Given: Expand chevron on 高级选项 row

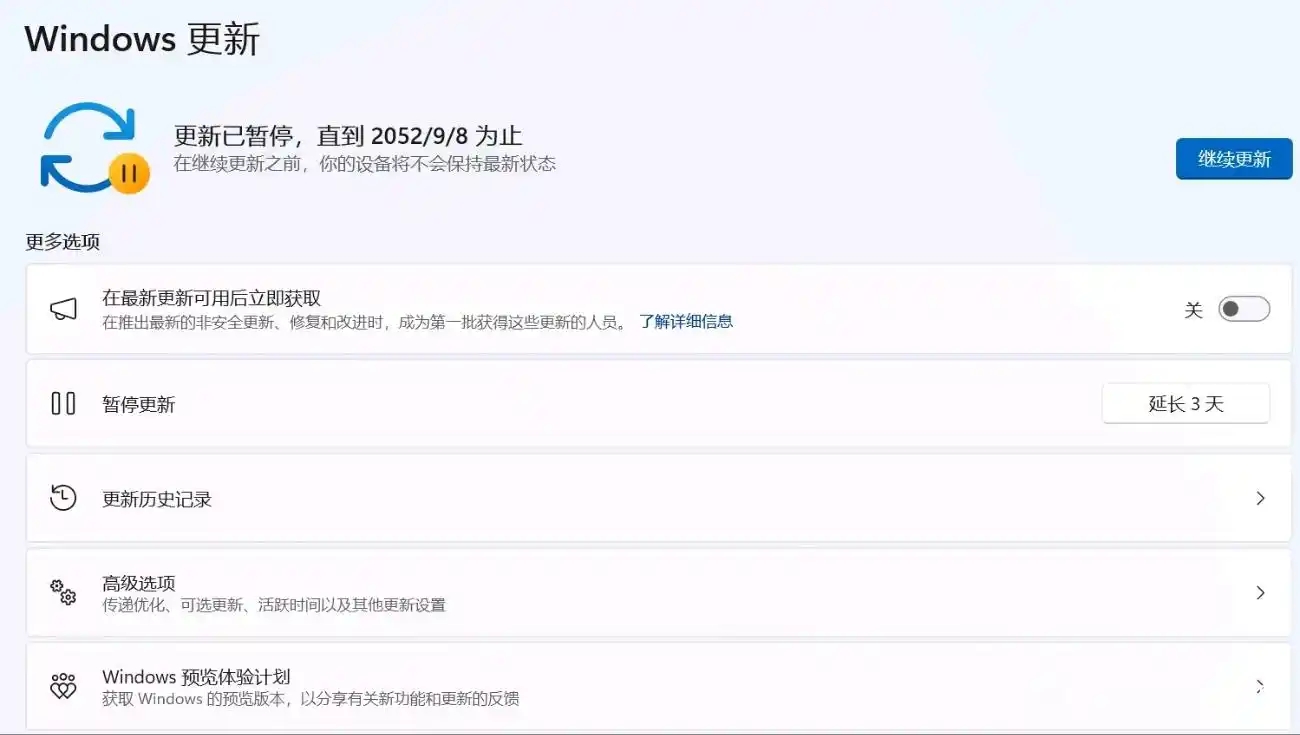Looking at the screenshot, I should (x=1260, y=593).
